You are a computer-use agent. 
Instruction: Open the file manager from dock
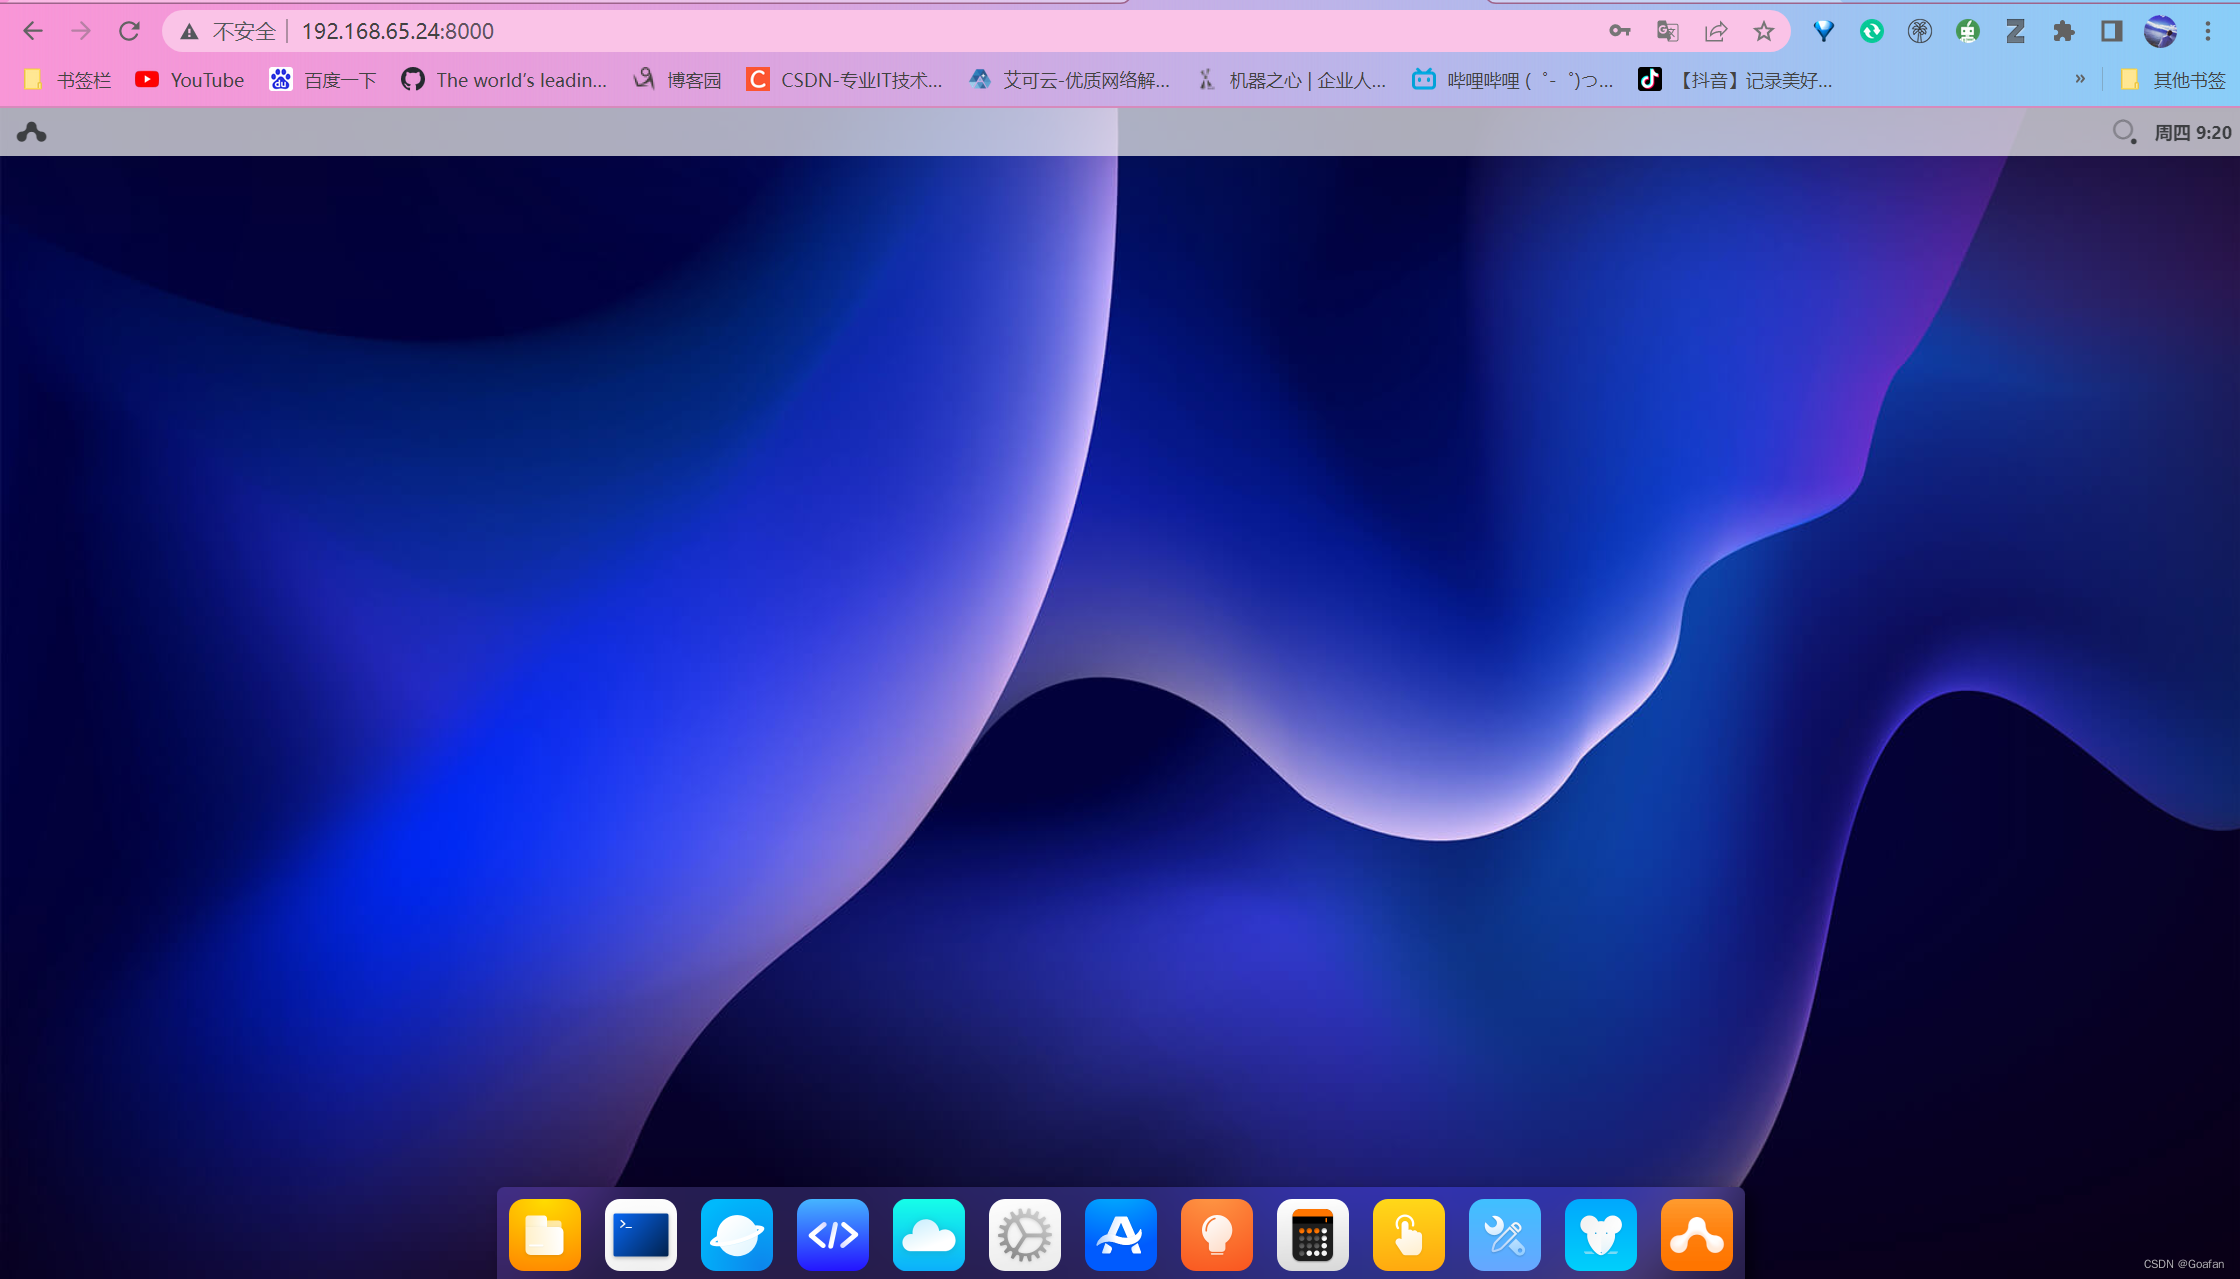point(544,1235)
